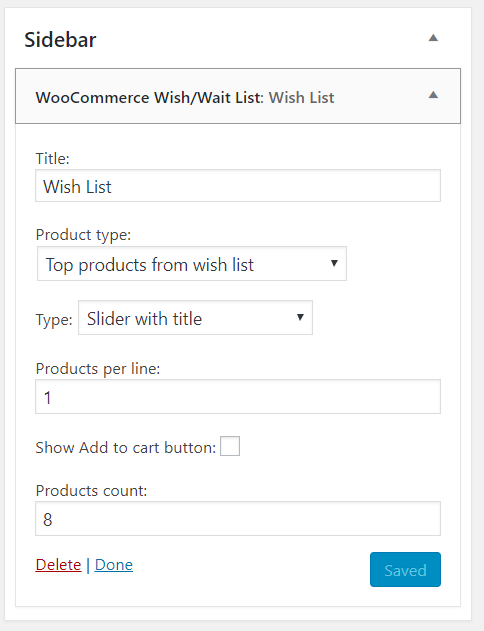Delete the Wish List widget

pos(58,565)
